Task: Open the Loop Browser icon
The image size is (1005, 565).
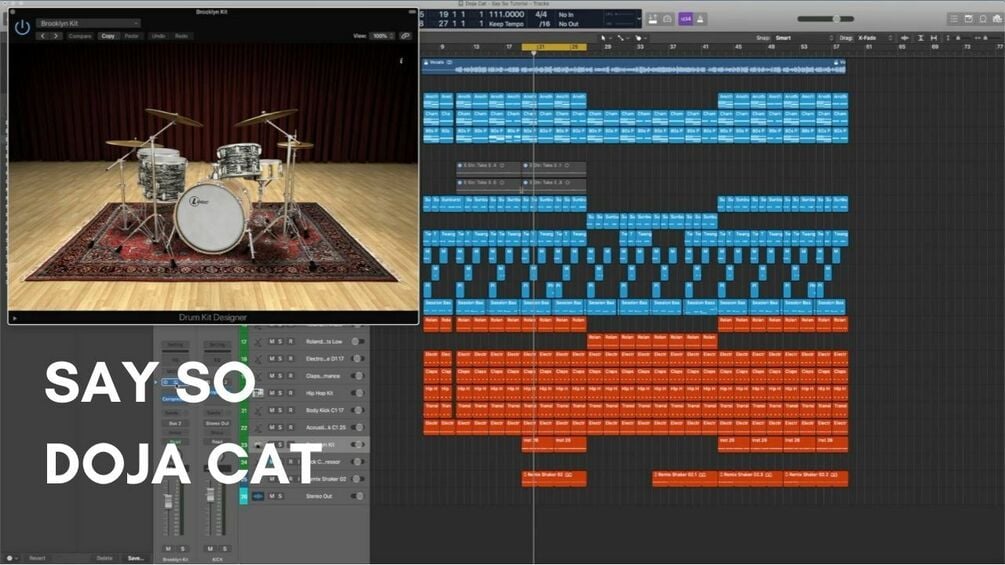Action: point(983,19)
